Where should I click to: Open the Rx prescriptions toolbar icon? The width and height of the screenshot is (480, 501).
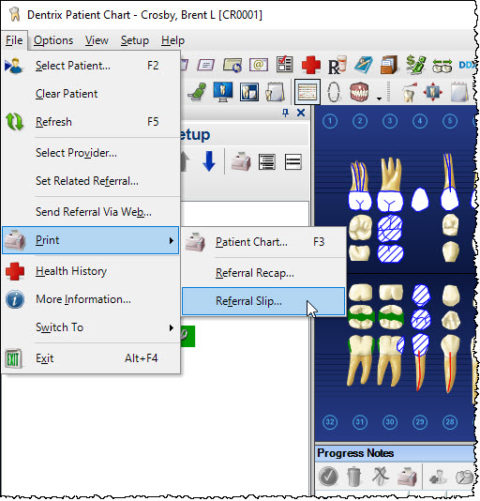tap(337, 65)
